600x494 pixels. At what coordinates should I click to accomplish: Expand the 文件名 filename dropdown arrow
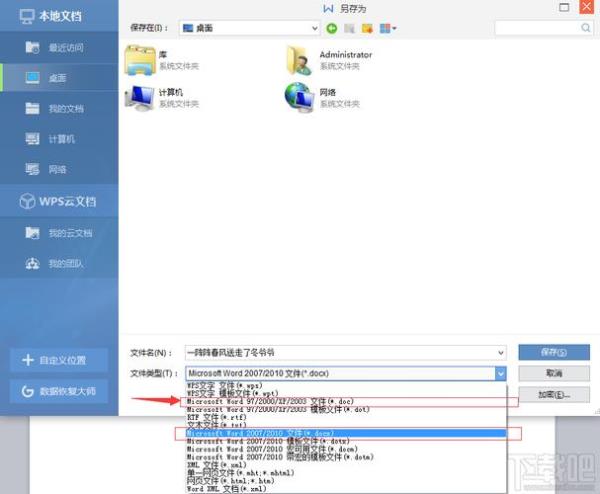pos(500,353)
